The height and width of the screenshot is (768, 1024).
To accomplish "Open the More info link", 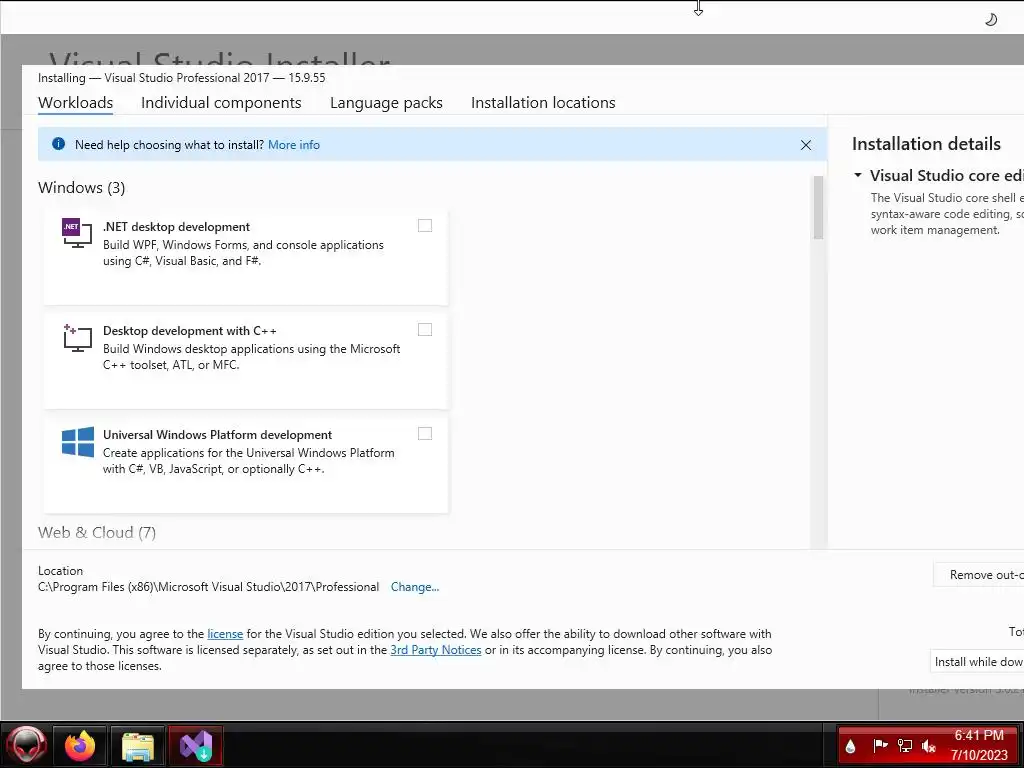I will point(294,145).
